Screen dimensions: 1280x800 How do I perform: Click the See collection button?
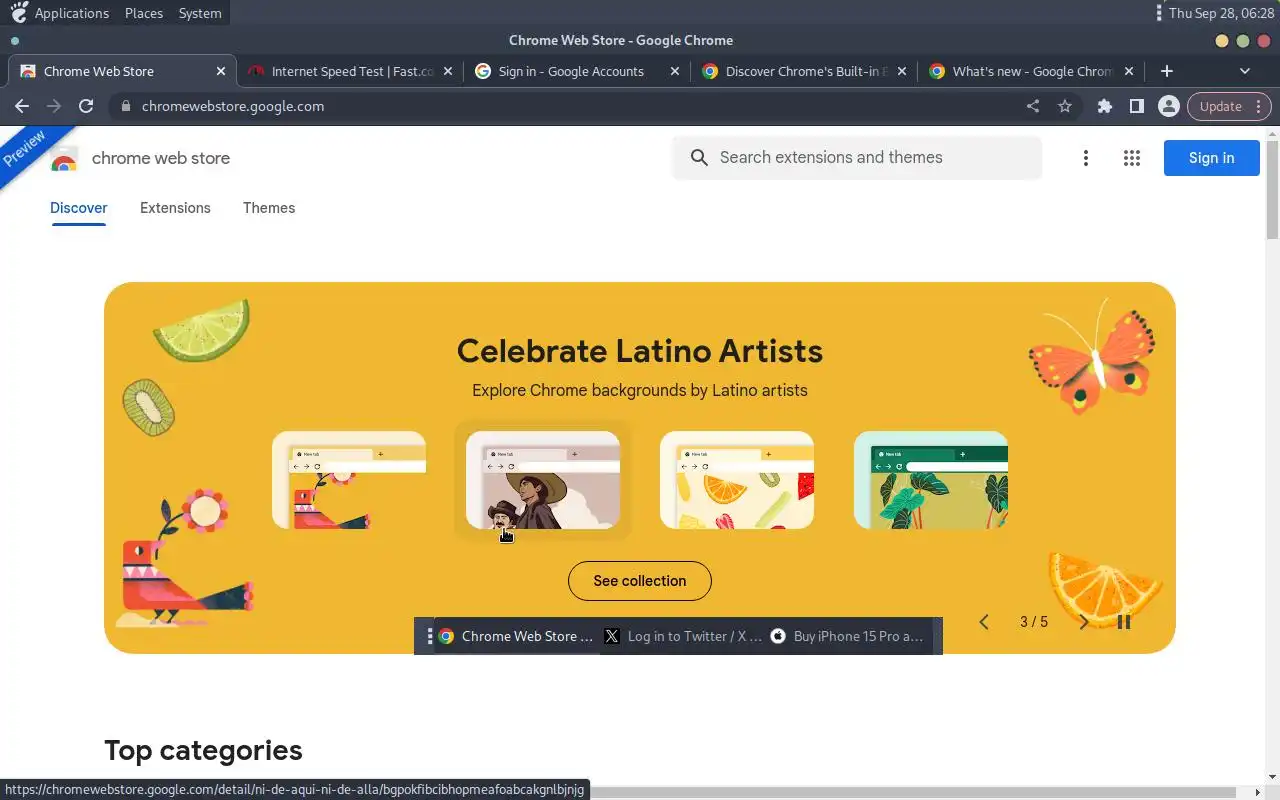(640, 581)
